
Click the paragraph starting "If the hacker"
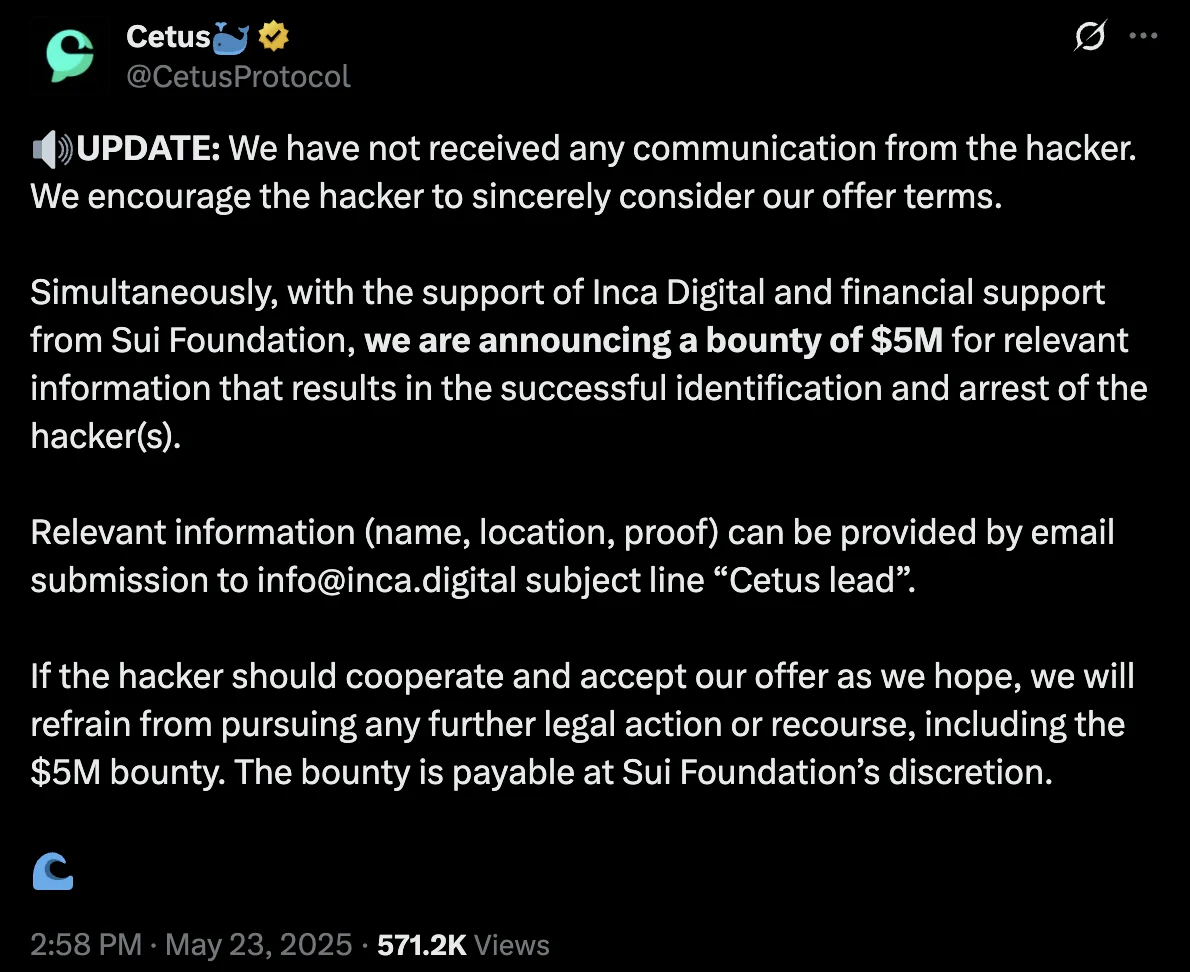582,724
